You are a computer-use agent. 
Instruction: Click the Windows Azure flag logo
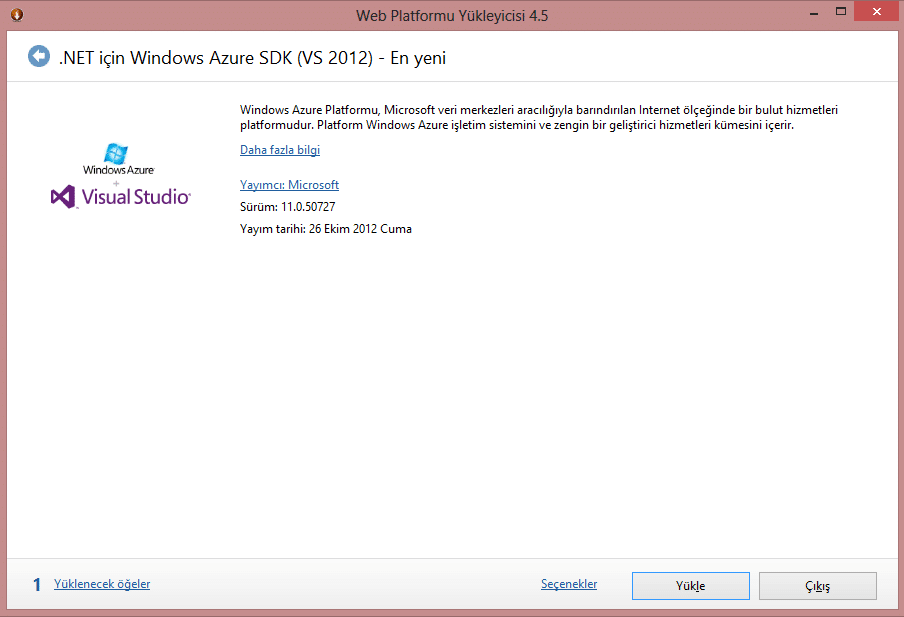click(116, 153)
